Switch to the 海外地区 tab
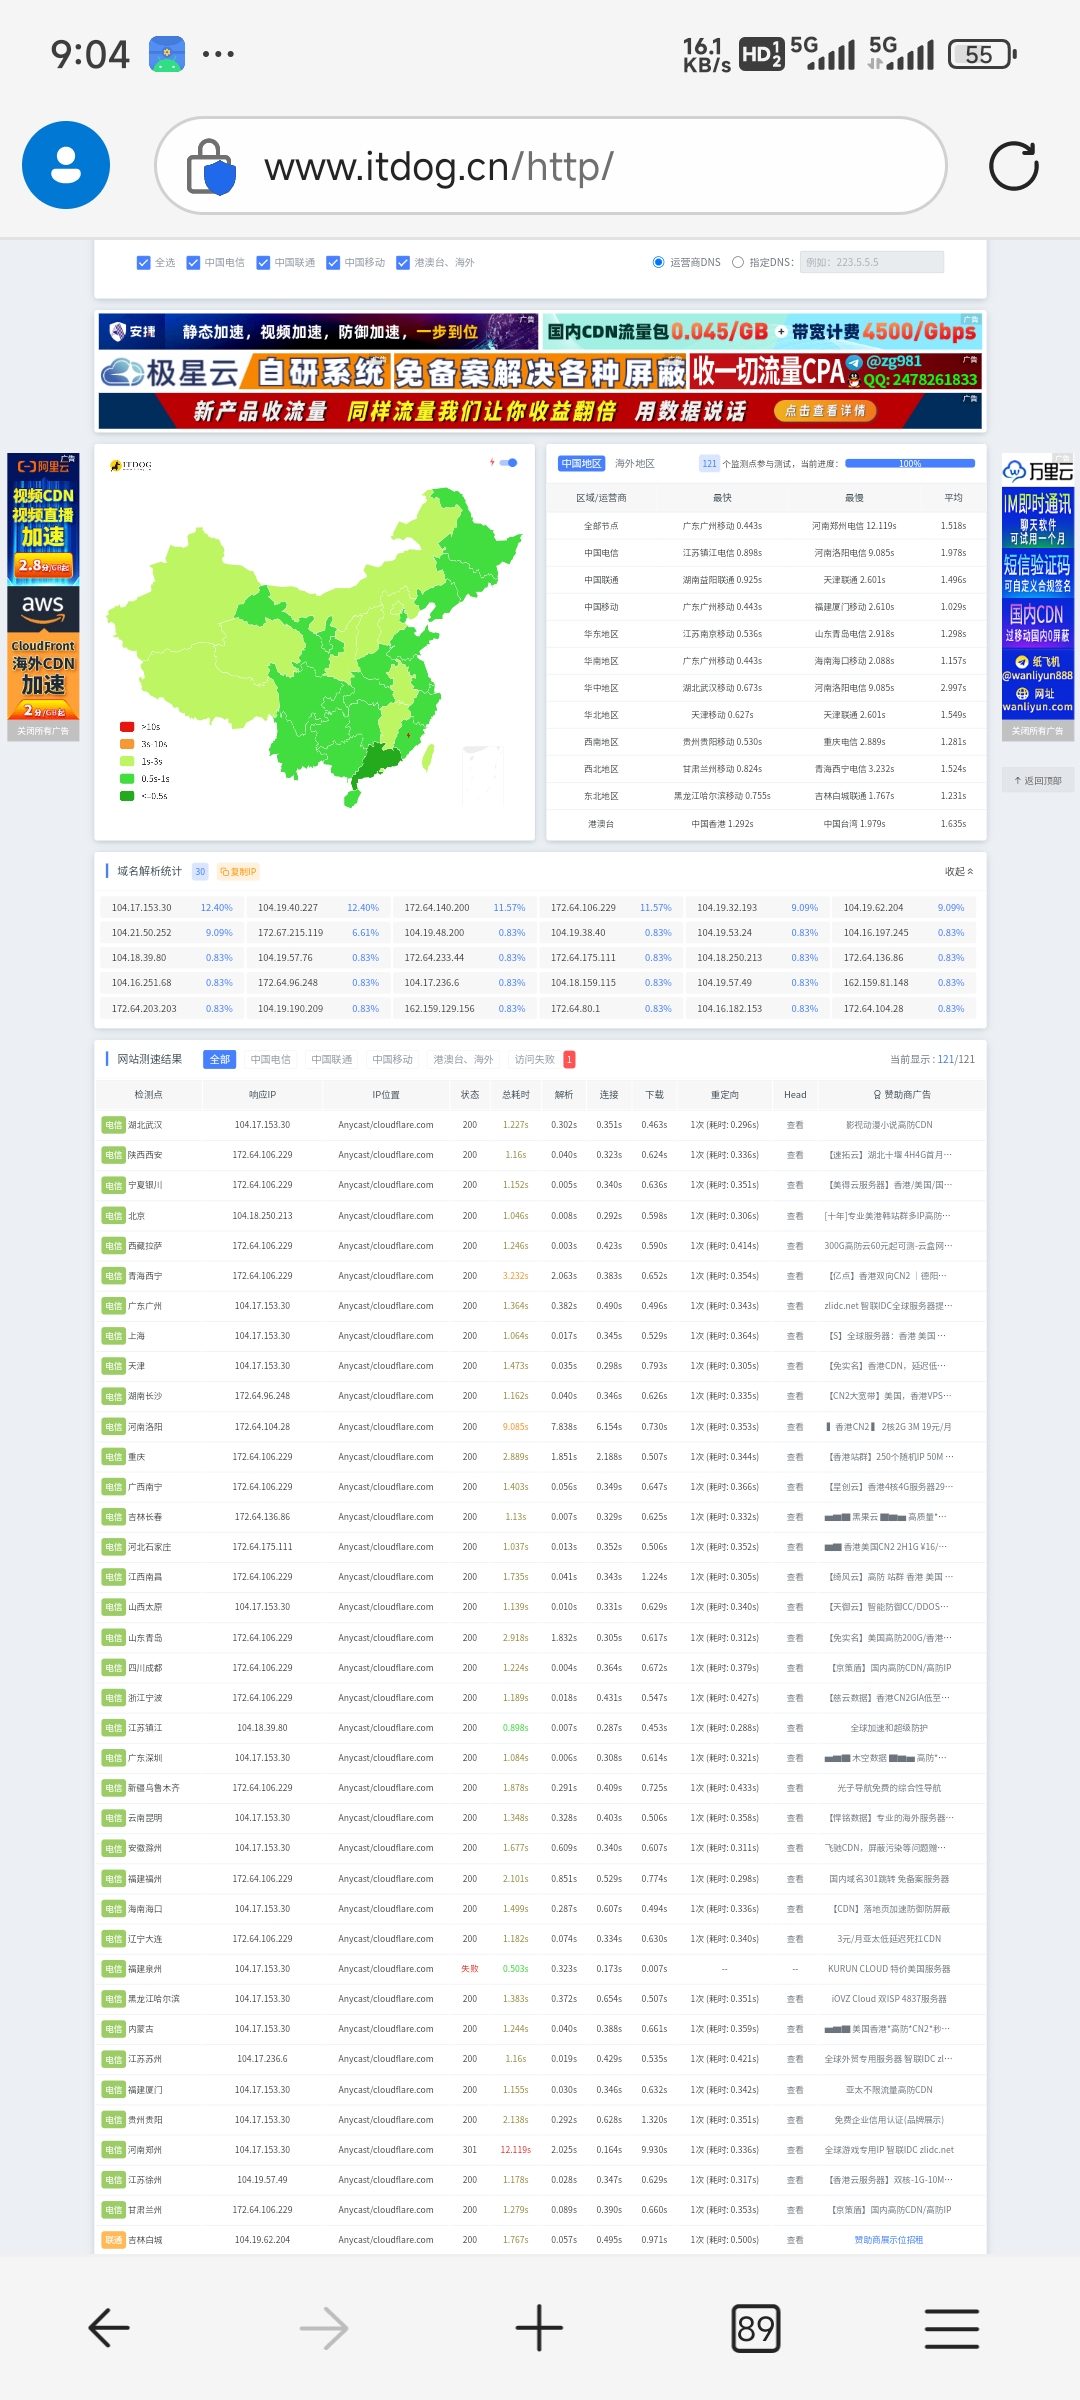This screenshot has height=2400, width=1080. click(x=634, y=464)
